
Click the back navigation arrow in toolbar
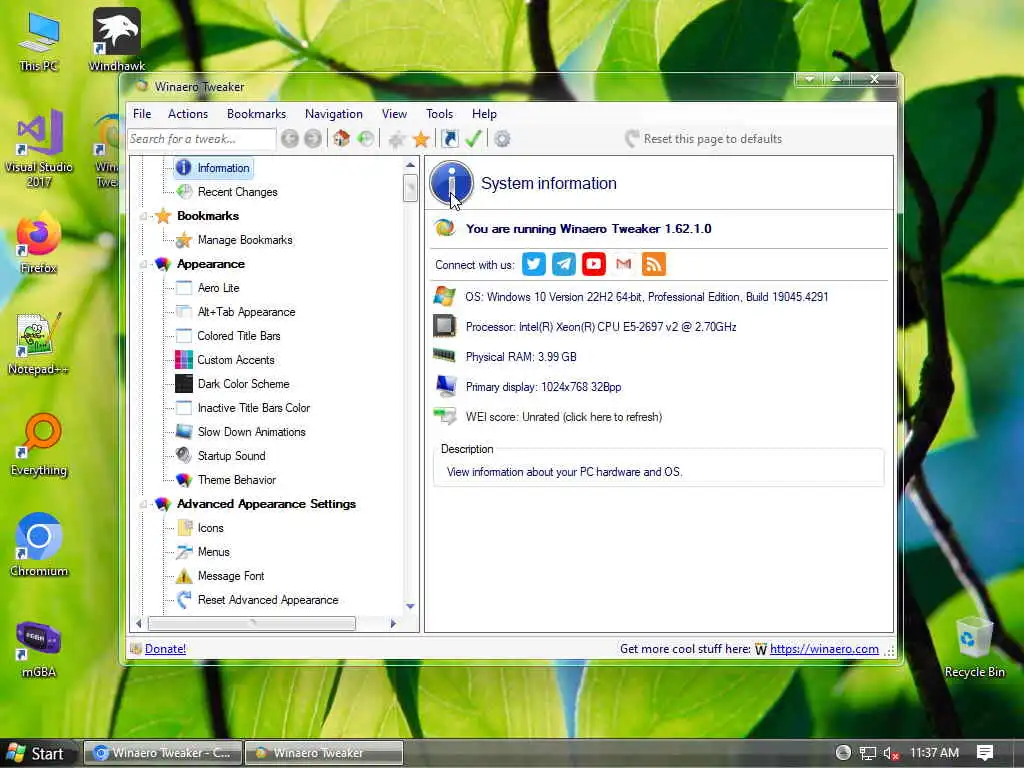(290, 138)
